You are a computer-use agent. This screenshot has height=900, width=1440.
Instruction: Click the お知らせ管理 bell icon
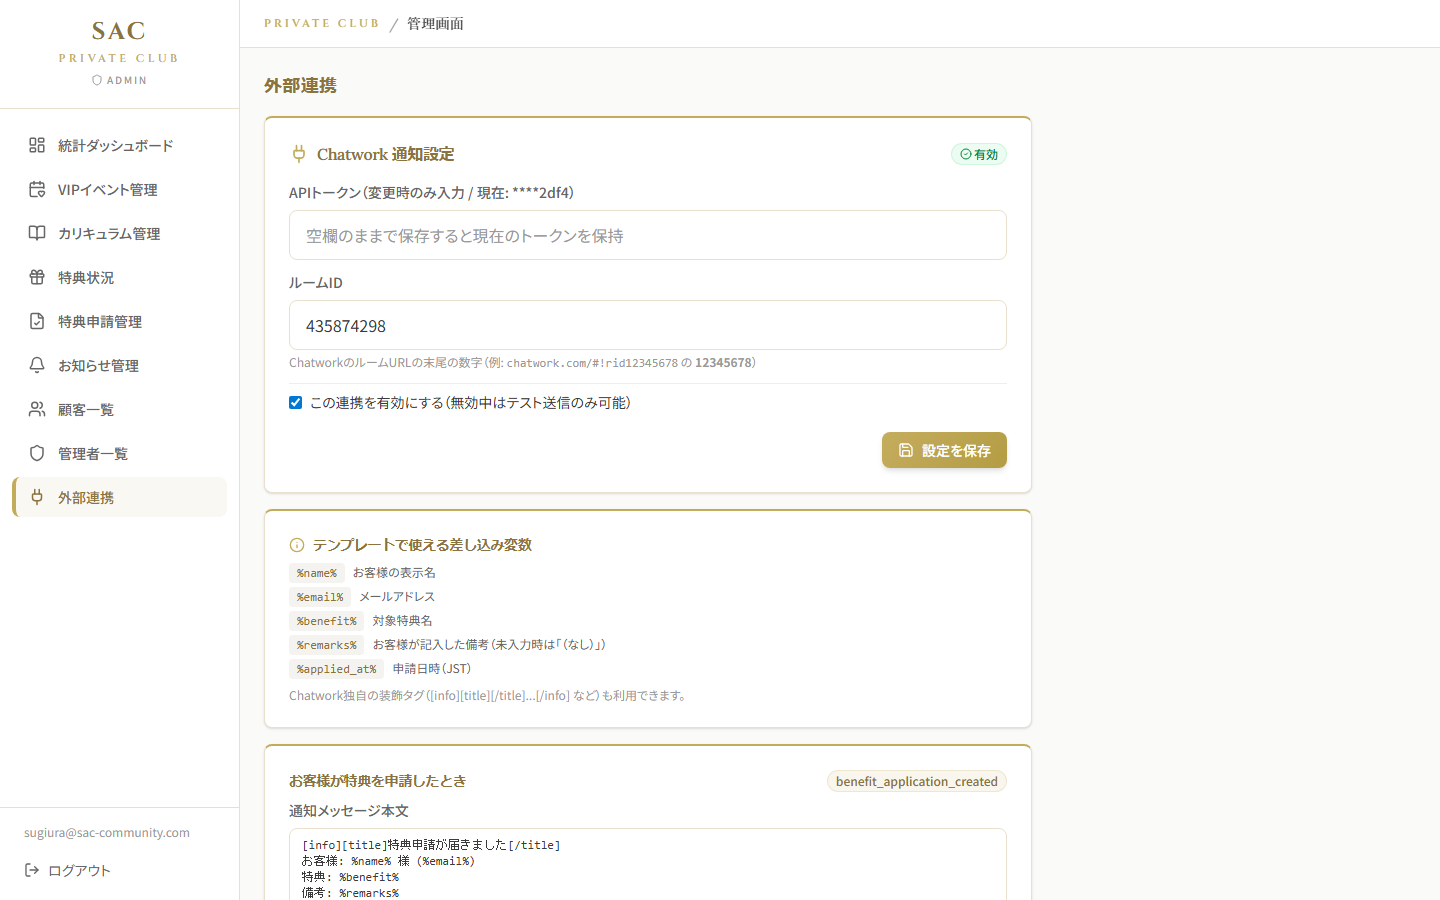coord(37,365)
